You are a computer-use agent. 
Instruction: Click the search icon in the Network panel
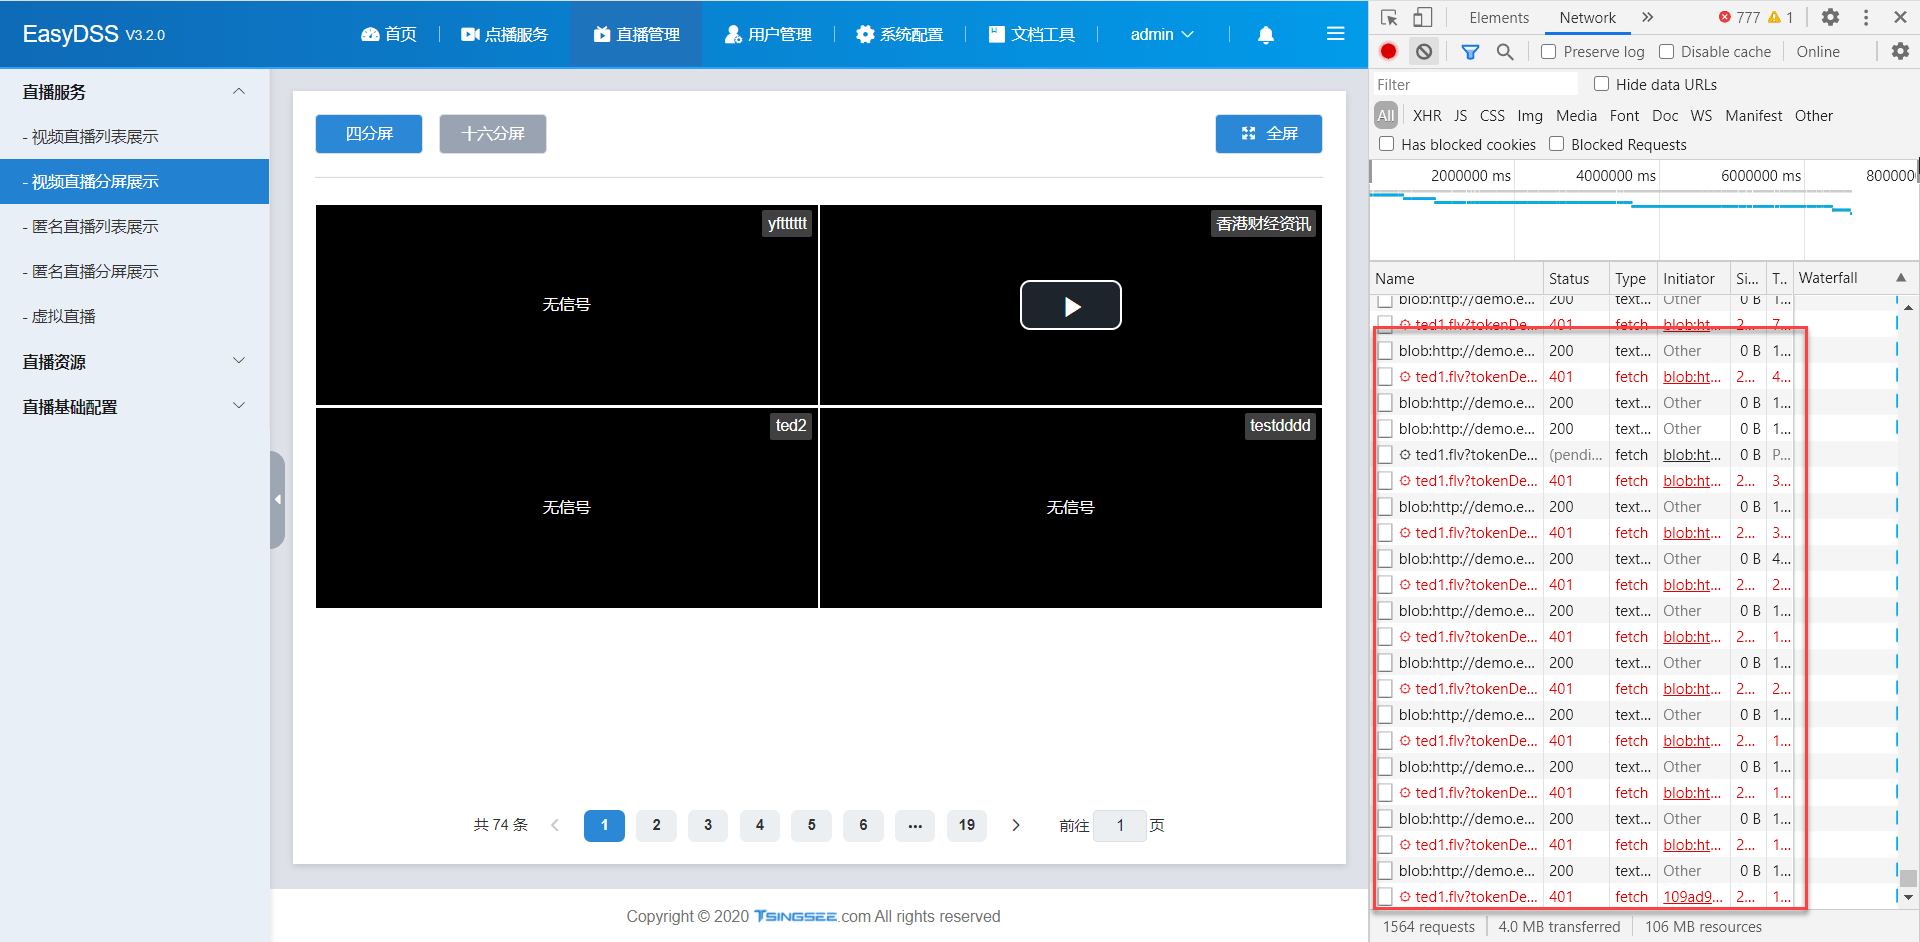coord(1504,51)
